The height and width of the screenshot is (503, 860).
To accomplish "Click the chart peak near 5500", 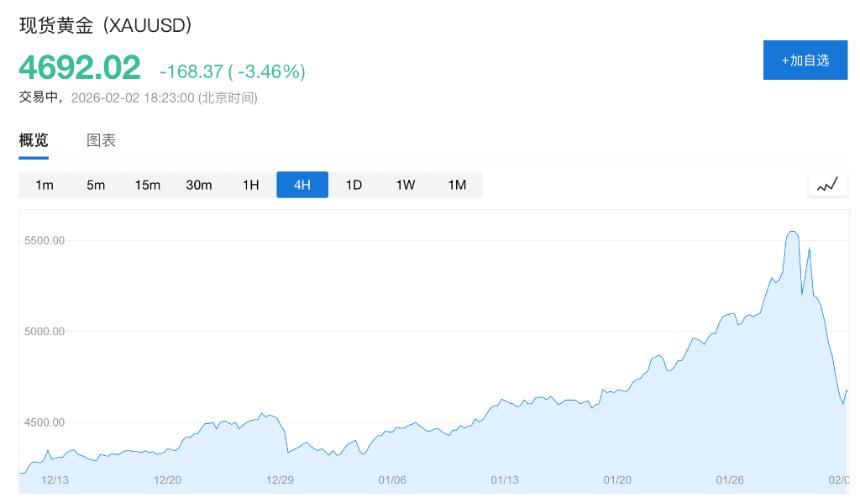I will 792,232.
